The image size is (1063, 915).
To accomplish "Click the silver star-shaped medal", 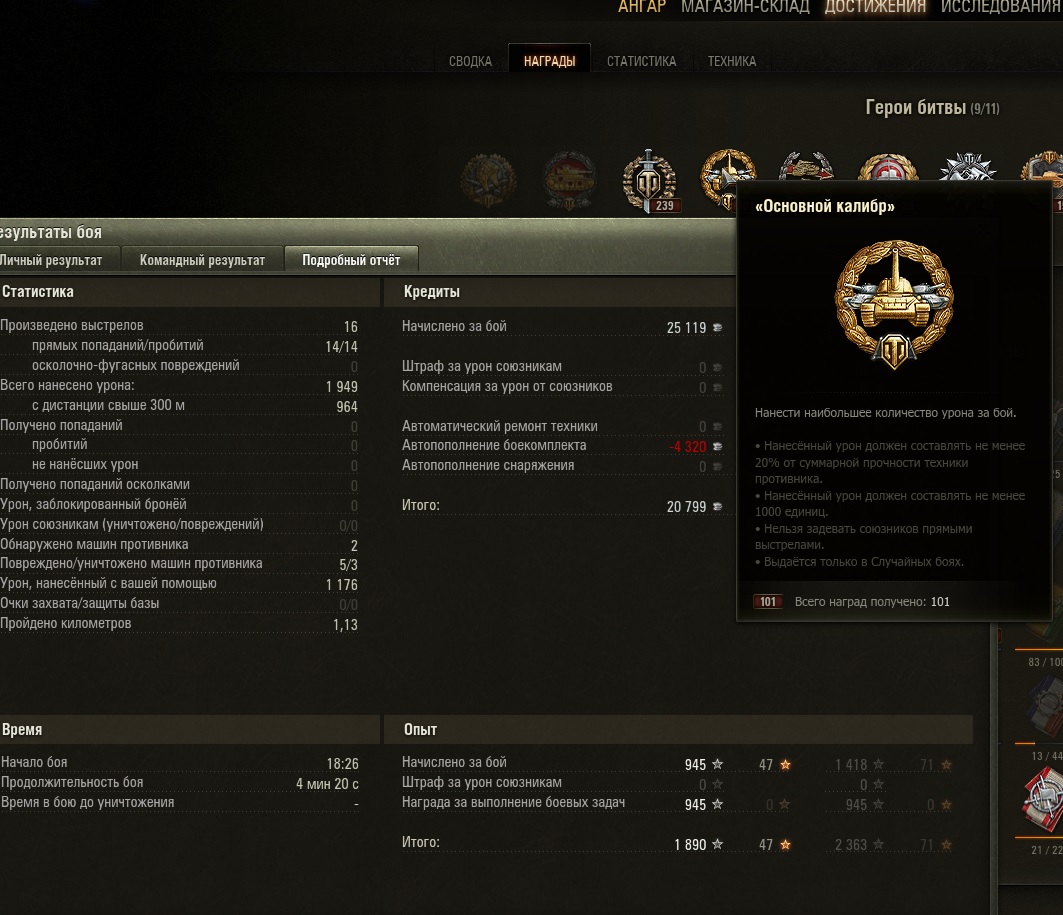I will pos(968,167).
